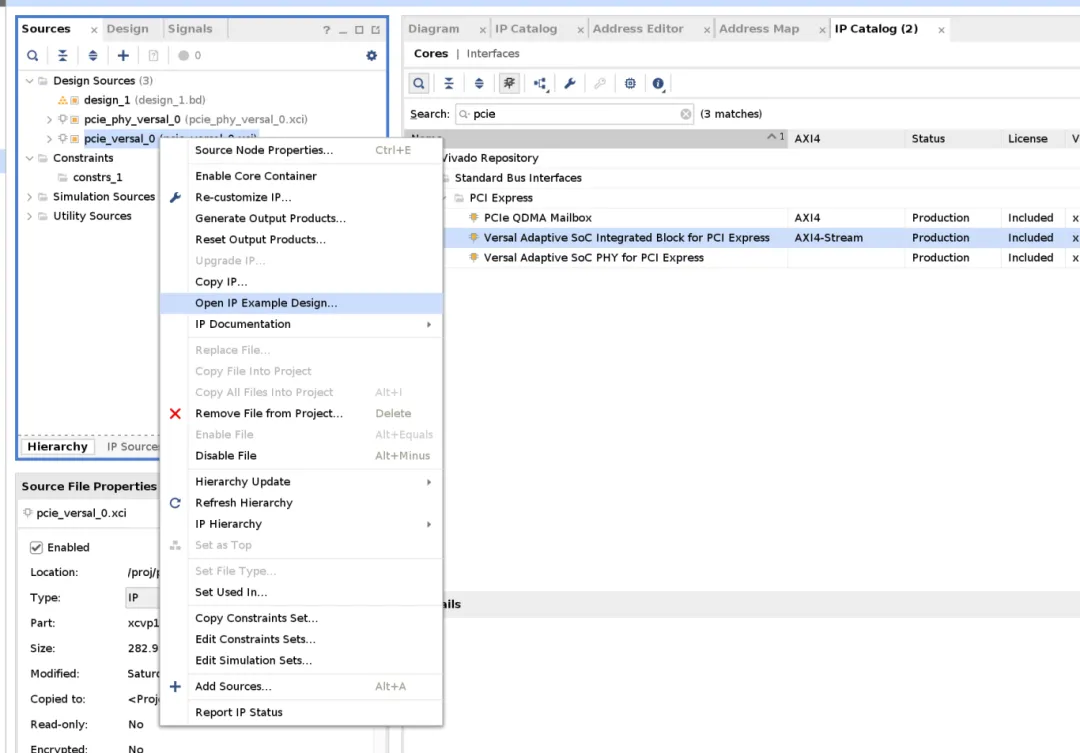1080x753 pixels.
Task: Click the info icon in IP Catalog toolbar
Action: (658, 84)
